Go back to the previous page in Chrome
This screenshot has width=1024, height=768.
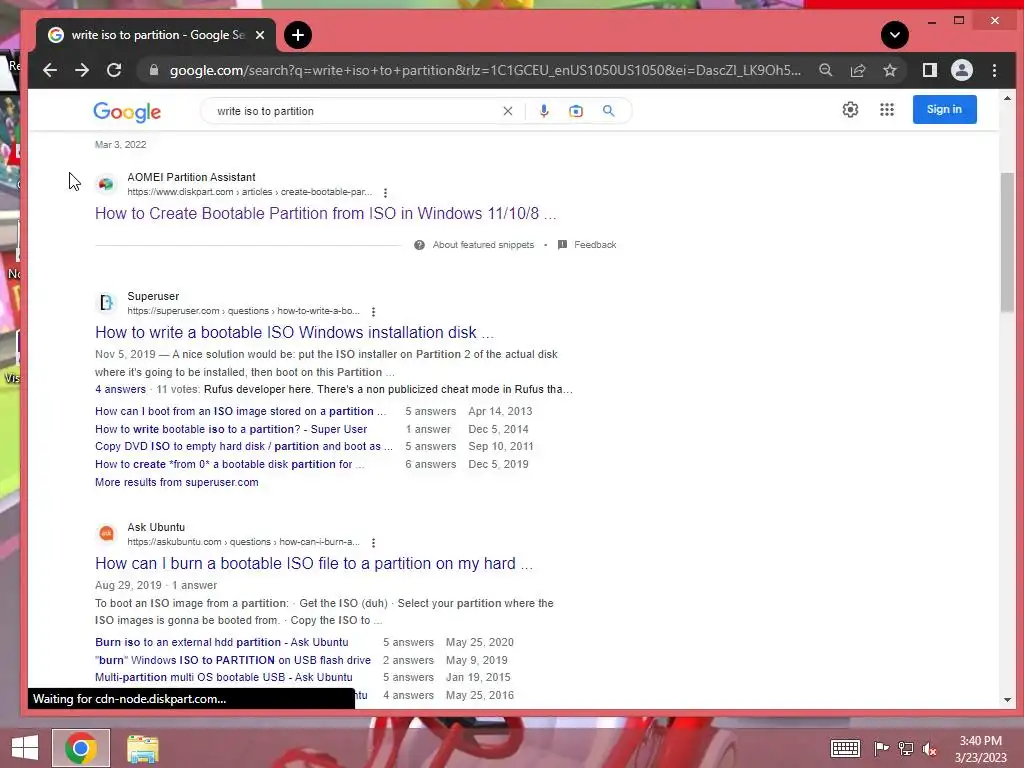[50, 71]
